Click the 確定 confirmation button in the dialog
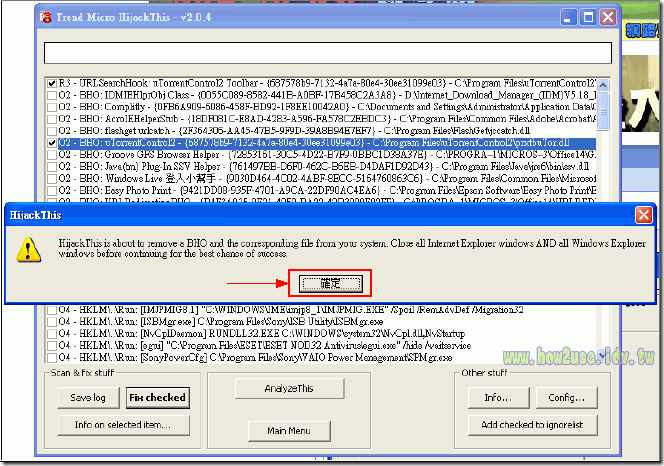Screen dimensions: 664x466 (330, 284)
